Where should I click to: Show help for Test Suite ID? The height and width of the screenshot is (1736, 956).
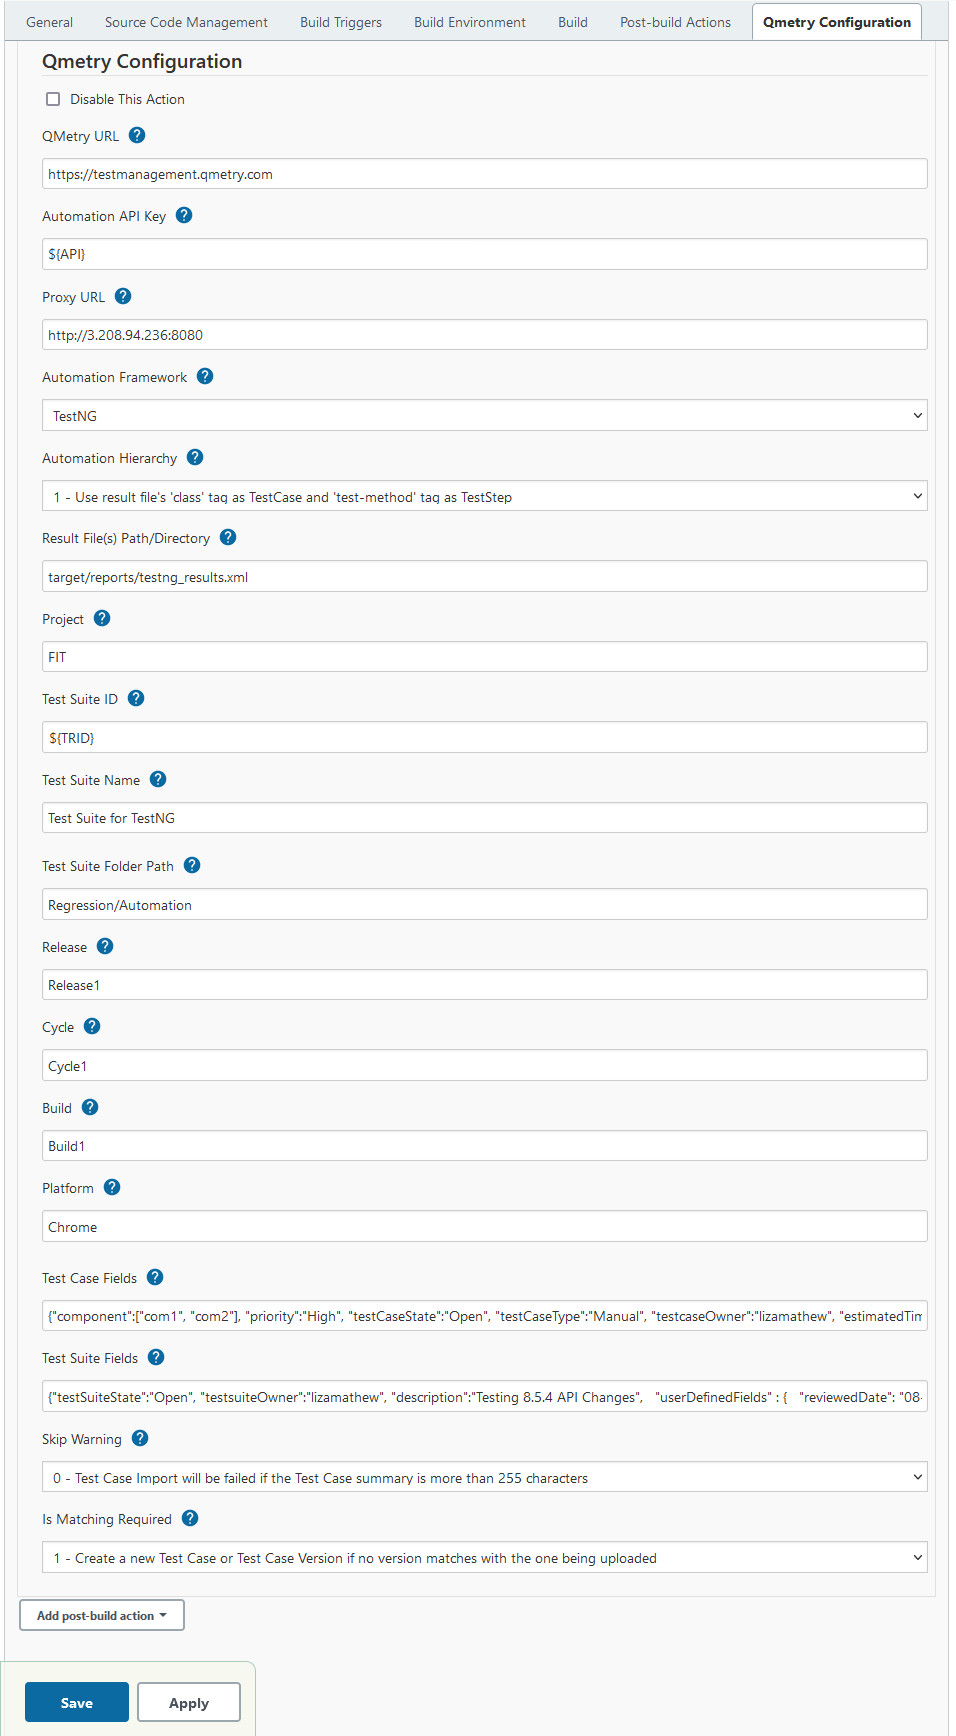click(x=136, y=698)
